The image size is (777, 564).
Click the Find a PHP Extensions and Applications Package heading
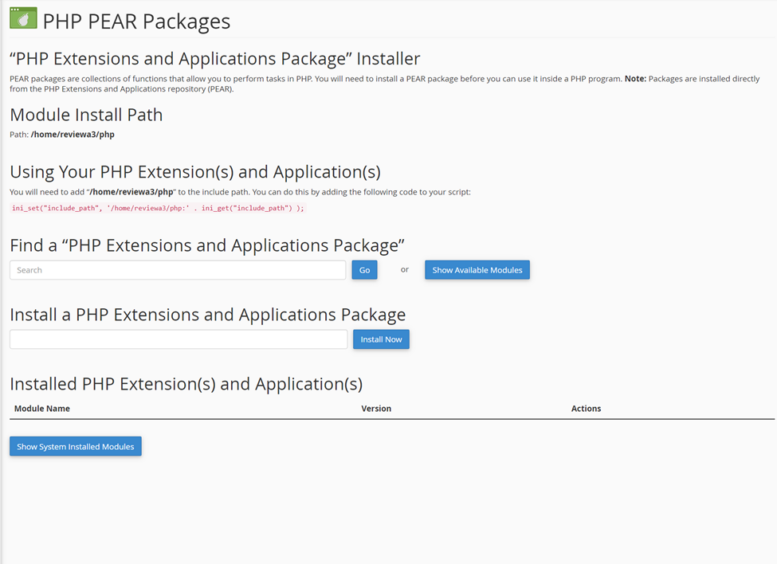[207, 245]
